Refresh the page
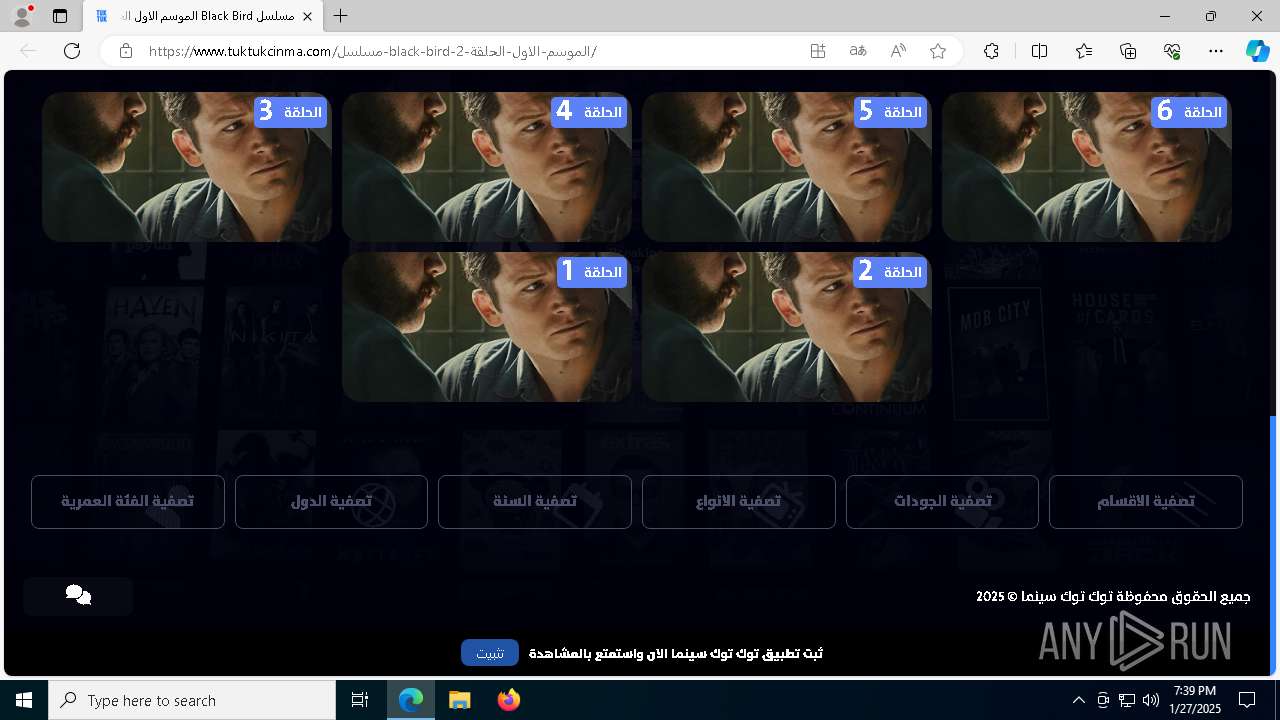 (x=72, y=51)
